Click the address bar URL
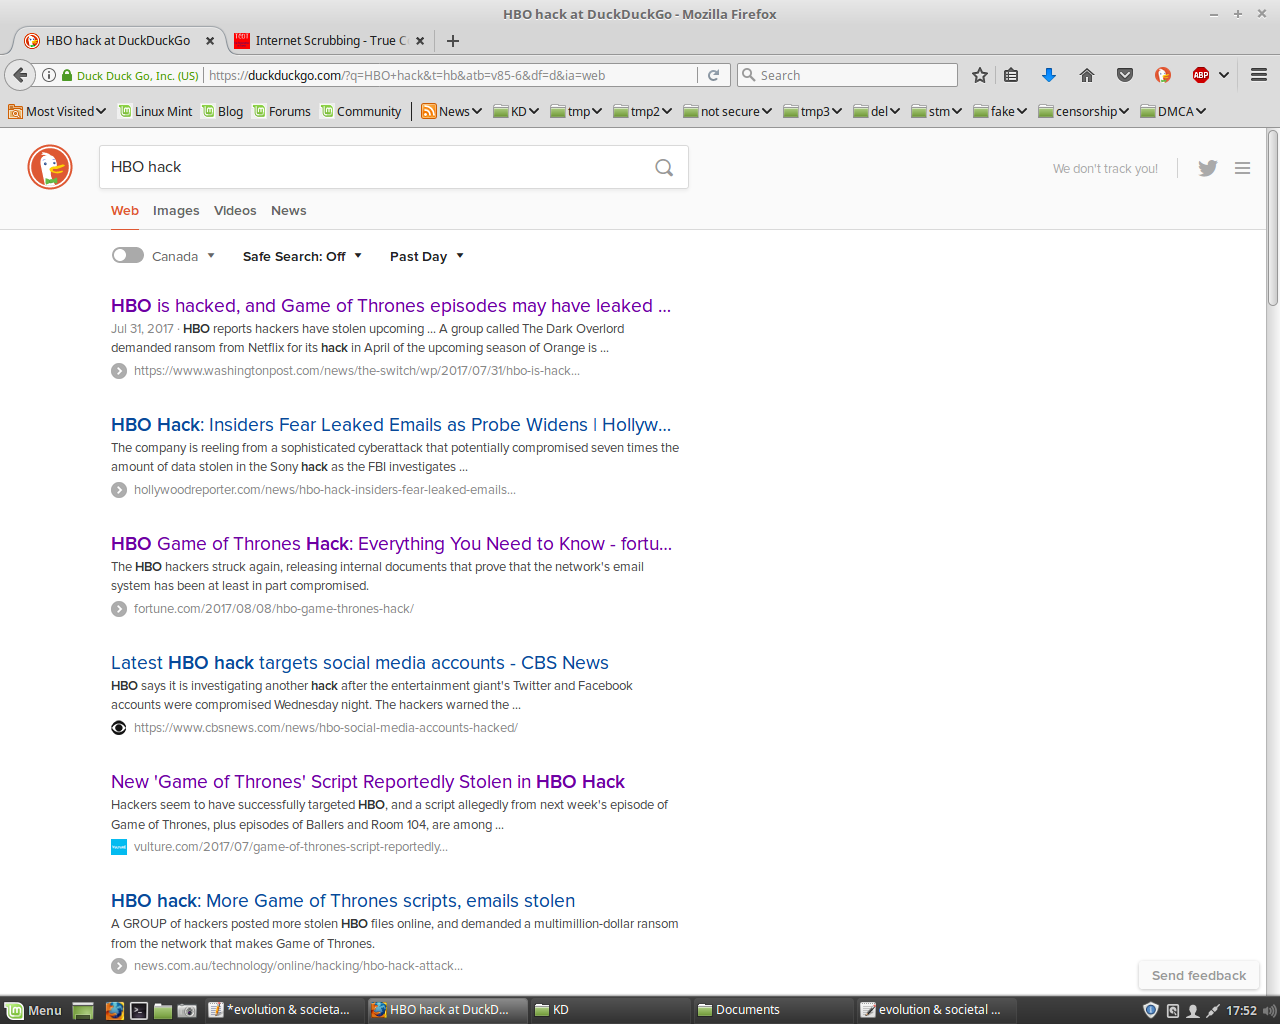This screenshot has width=1280, height=1024. tap(450, 75)
